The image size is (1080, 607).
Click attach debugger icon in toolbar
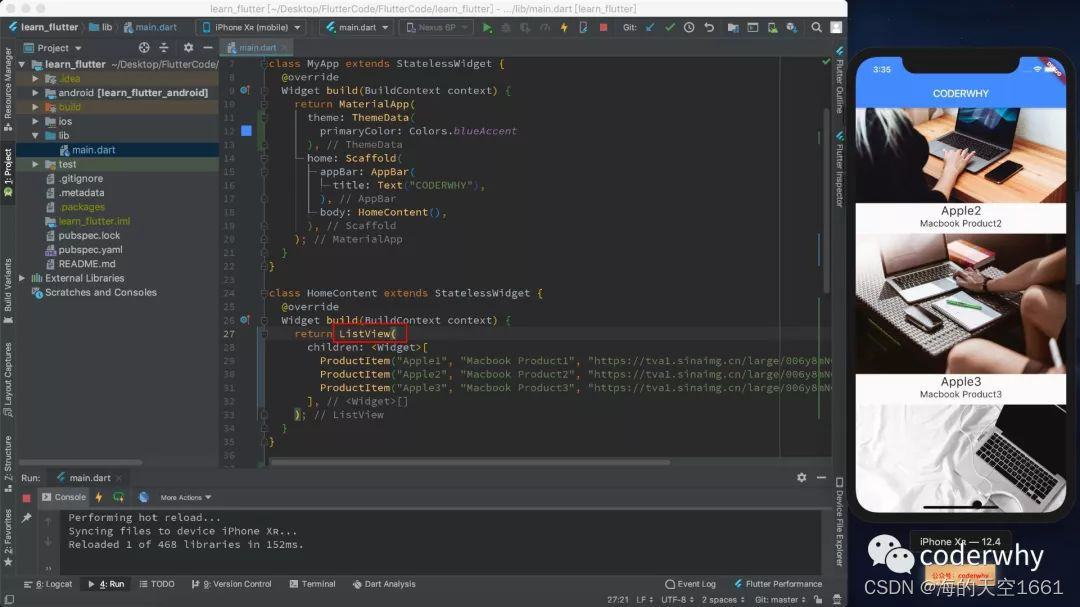pyautogui.click(x=583, y=28)
